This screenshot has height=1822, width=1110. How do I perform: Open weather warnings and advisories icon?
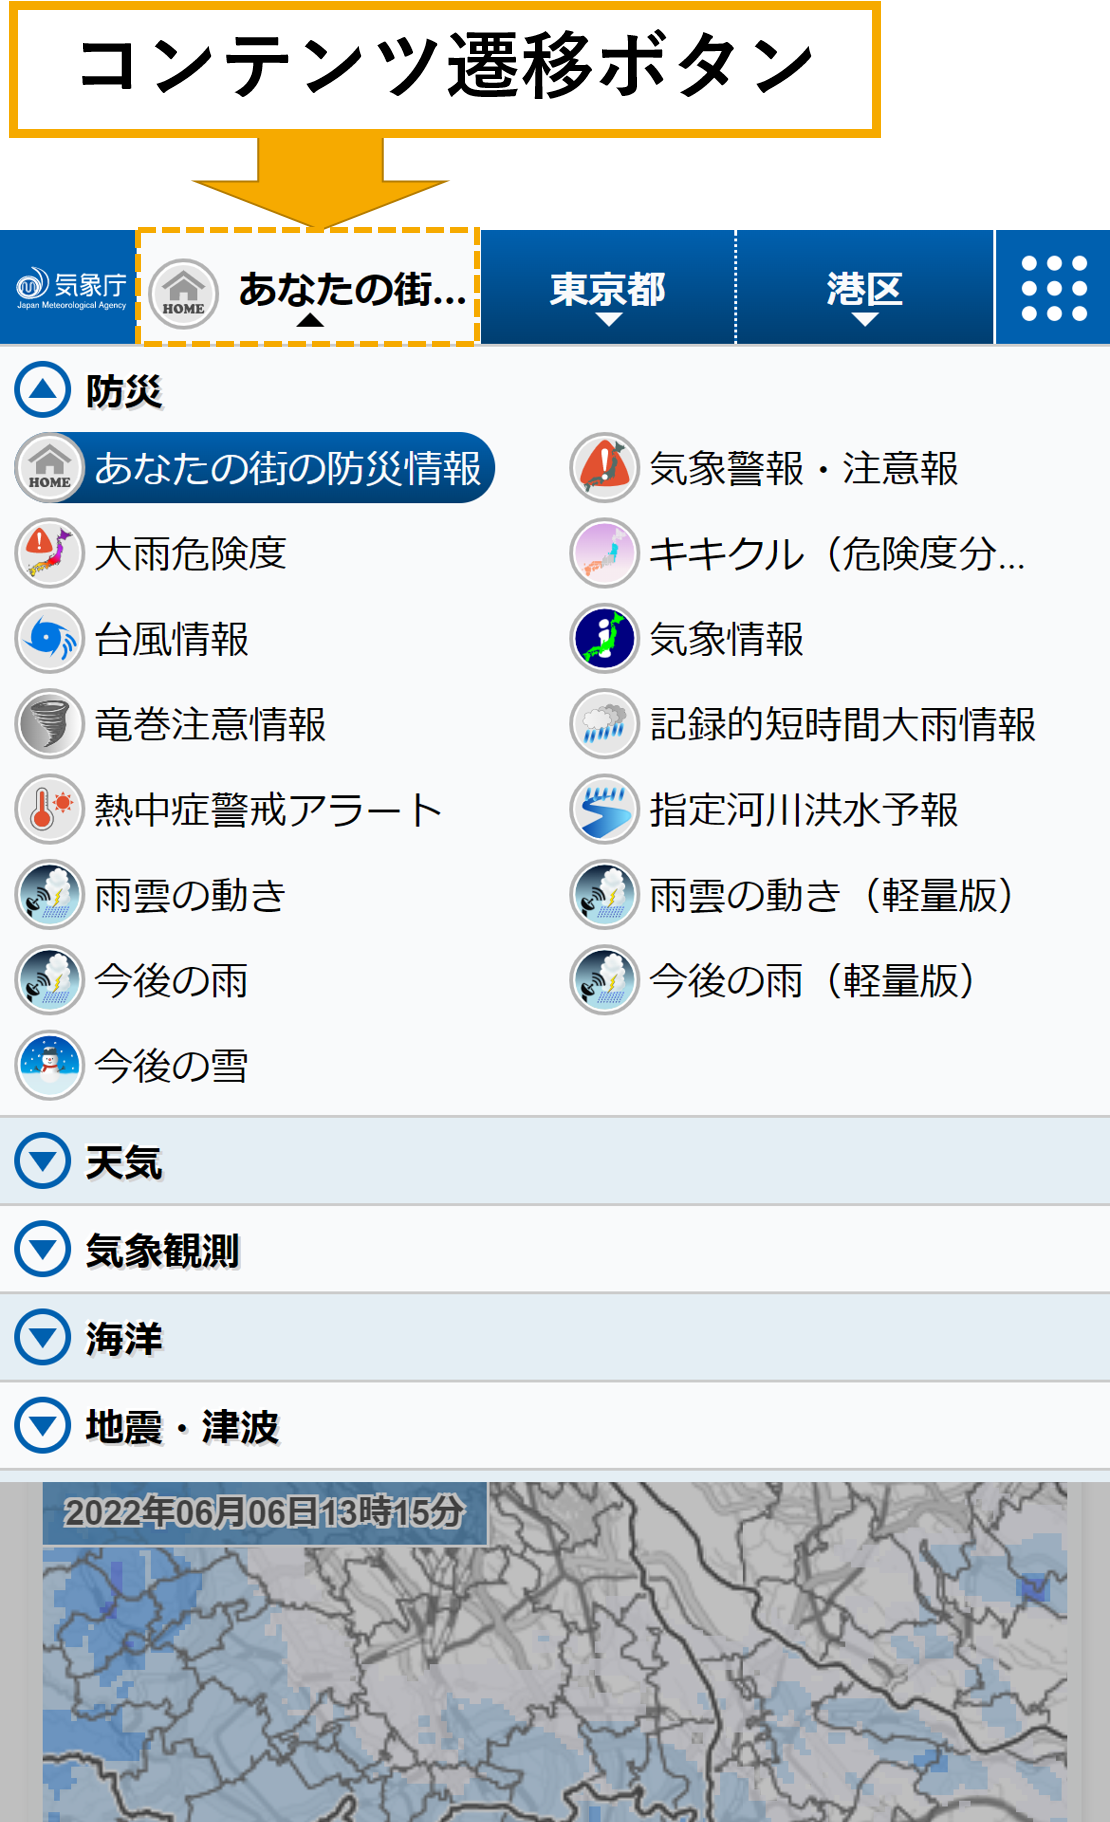(604, 468)
